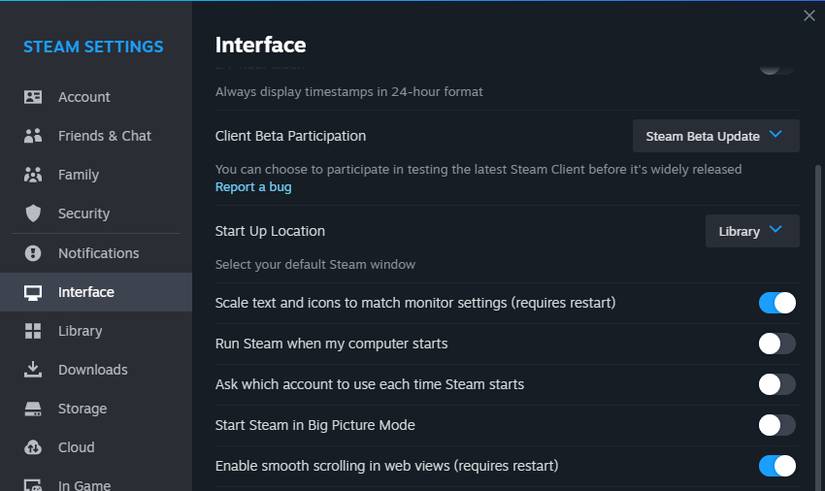Click the Cloud icon in sidebar

pyautogui.click(x=33, y=448)
